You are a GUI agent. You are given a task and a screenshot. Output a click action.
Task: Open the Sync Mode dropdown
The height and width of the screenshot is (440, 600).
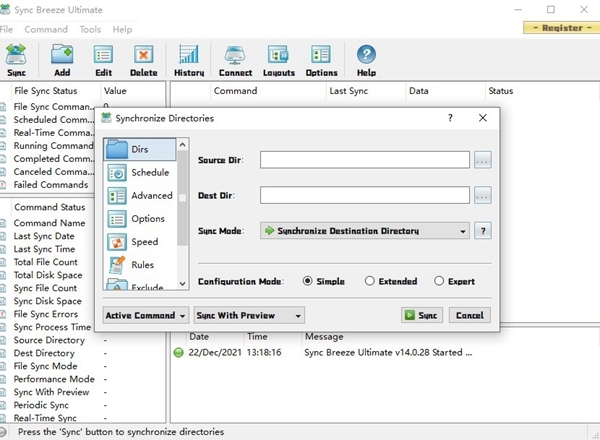[x=365, y=231]
